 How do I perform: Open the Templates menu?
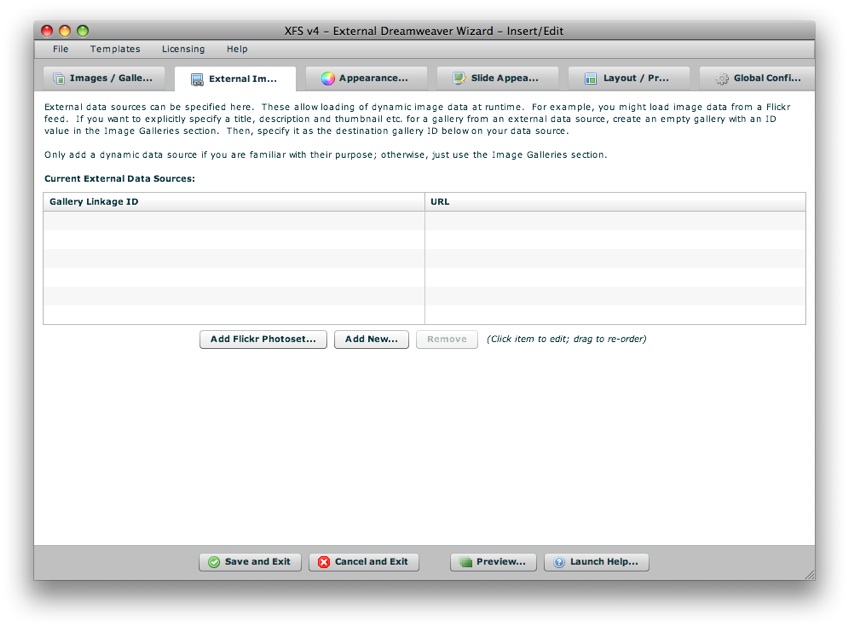[x=115, y=49]
